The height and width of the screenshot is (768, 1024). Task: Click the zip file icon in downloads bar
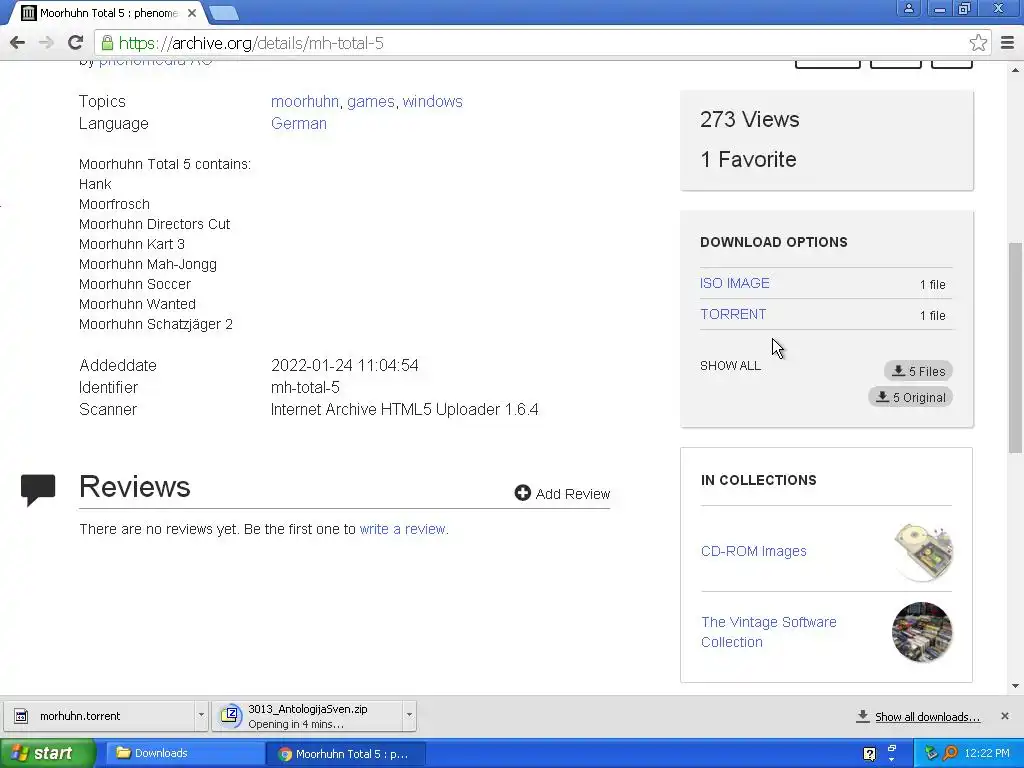tap(231, 716)
